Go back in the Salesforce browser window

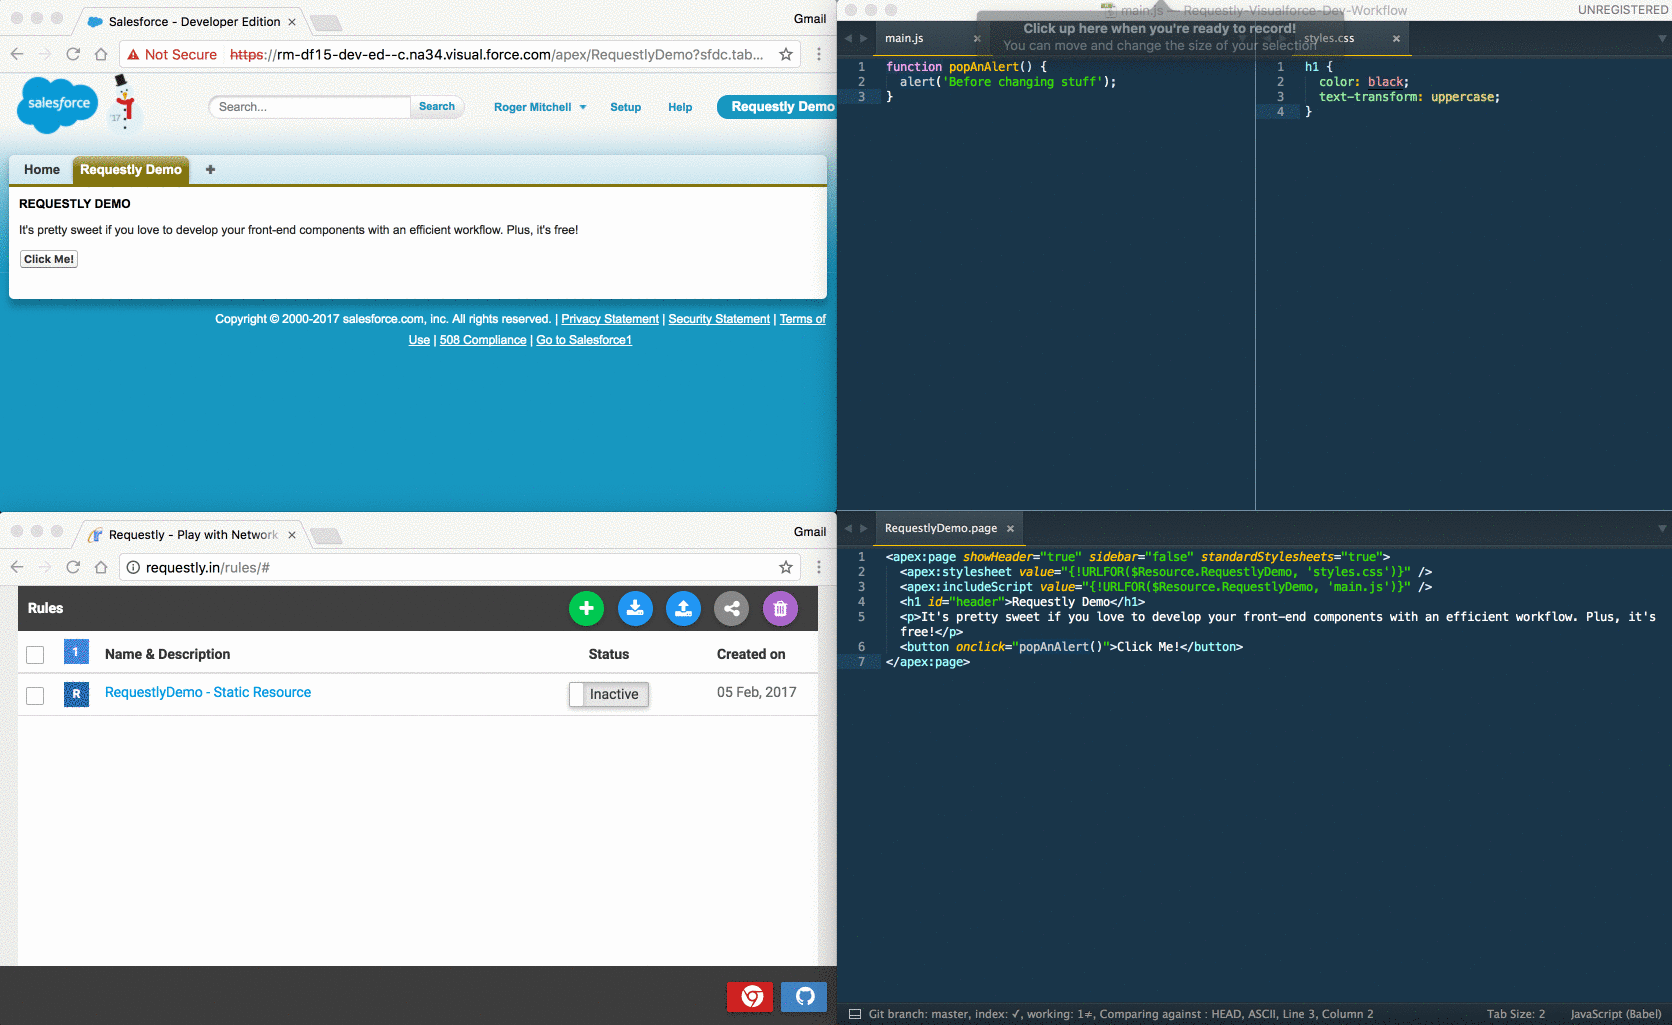tap(17, 54)
